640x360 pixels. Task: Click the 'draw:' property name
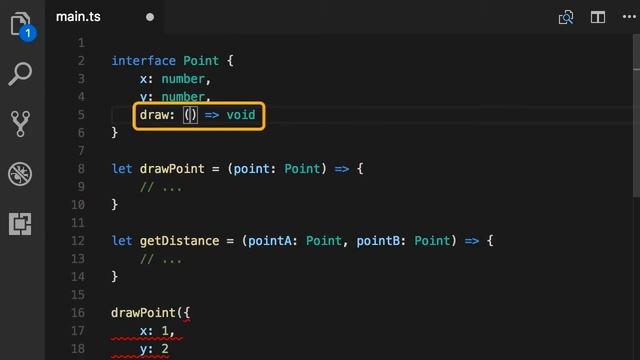tap(157, 115)
